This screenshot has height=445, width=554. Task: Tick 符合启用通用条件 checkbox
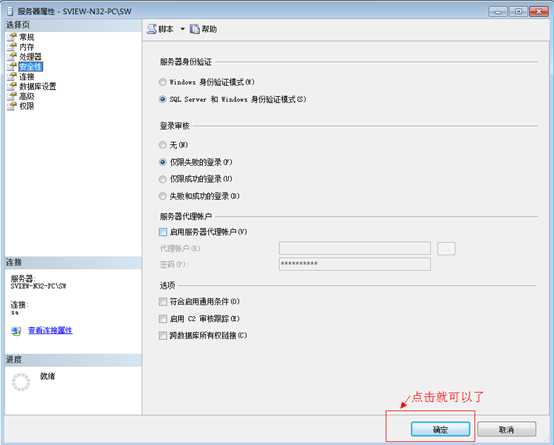tap(163, 301)
